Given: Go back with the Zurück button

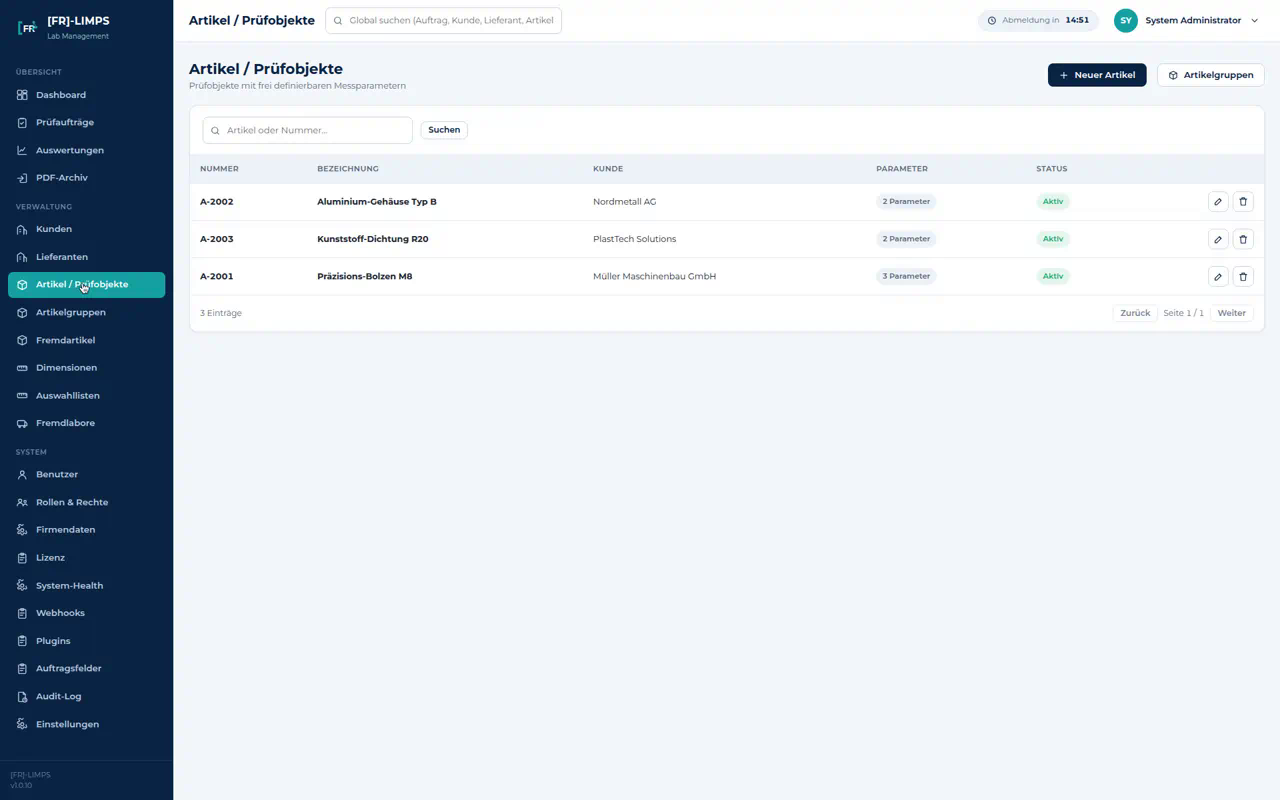Looking at the screenshot, I should [x=1135, y=313].
